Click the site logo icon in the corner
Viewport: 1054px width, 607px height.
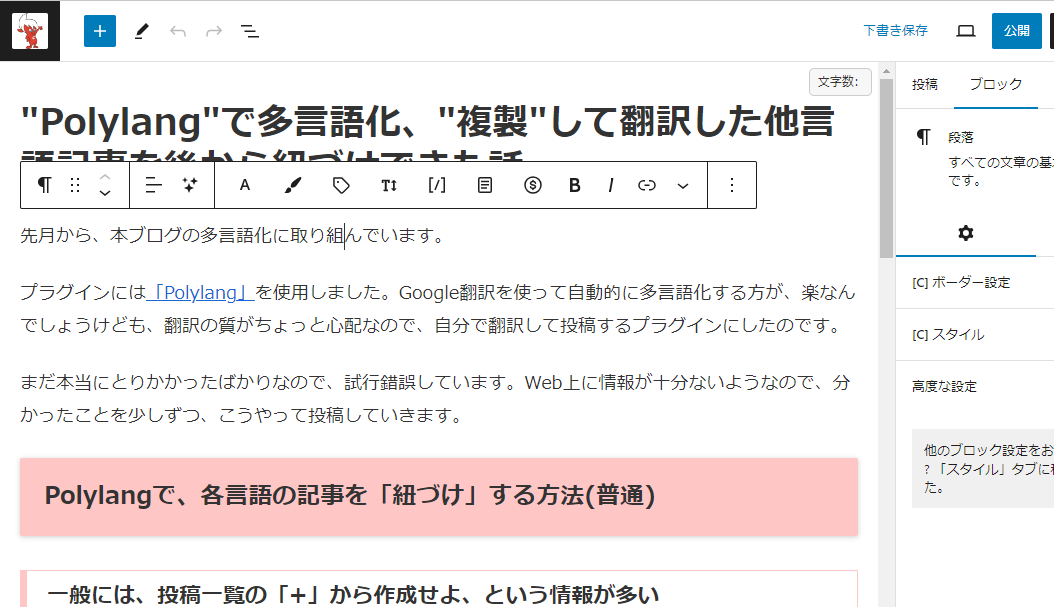pyautogui.click(x=30, y=31)
